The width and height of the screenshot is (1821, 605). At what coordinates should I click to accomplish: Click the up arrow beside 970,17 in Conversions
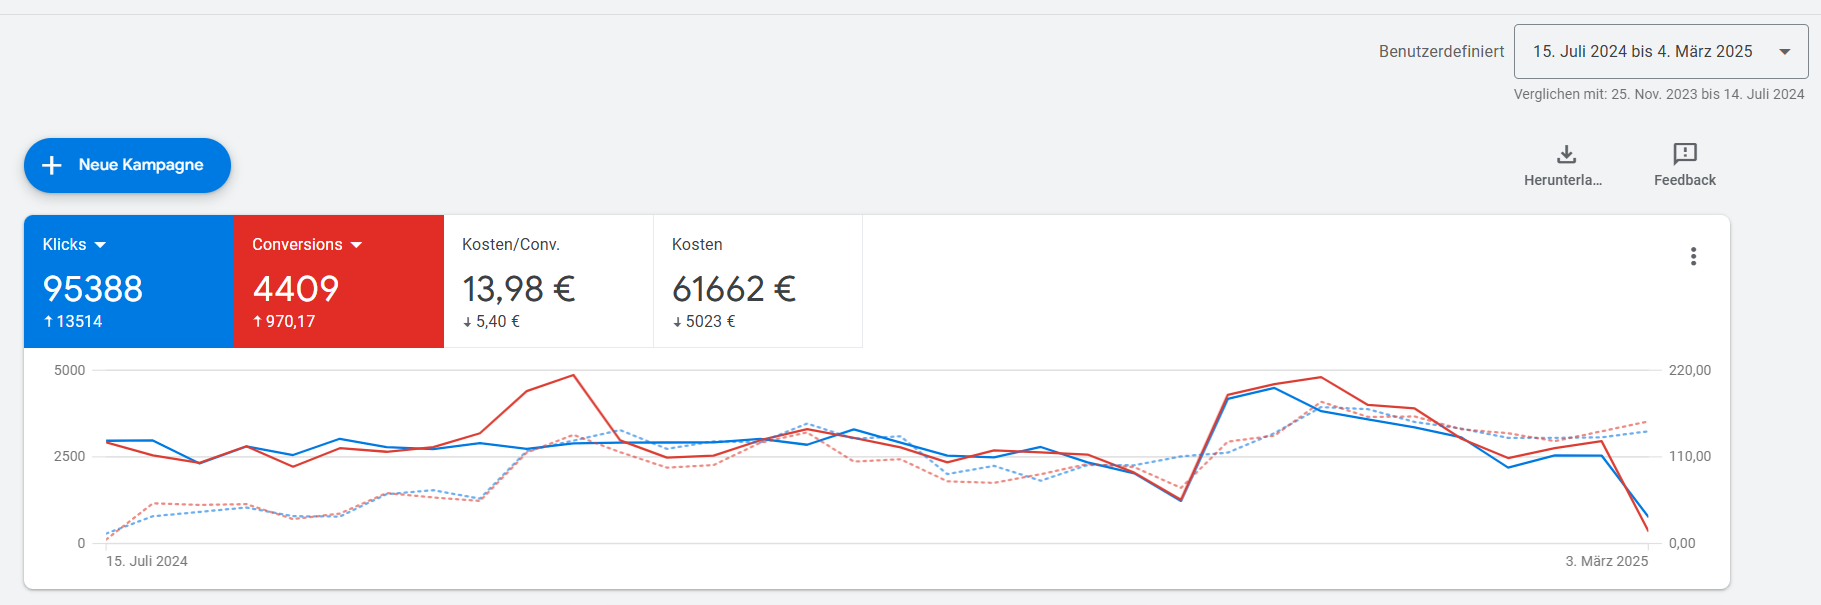(258, 322)
